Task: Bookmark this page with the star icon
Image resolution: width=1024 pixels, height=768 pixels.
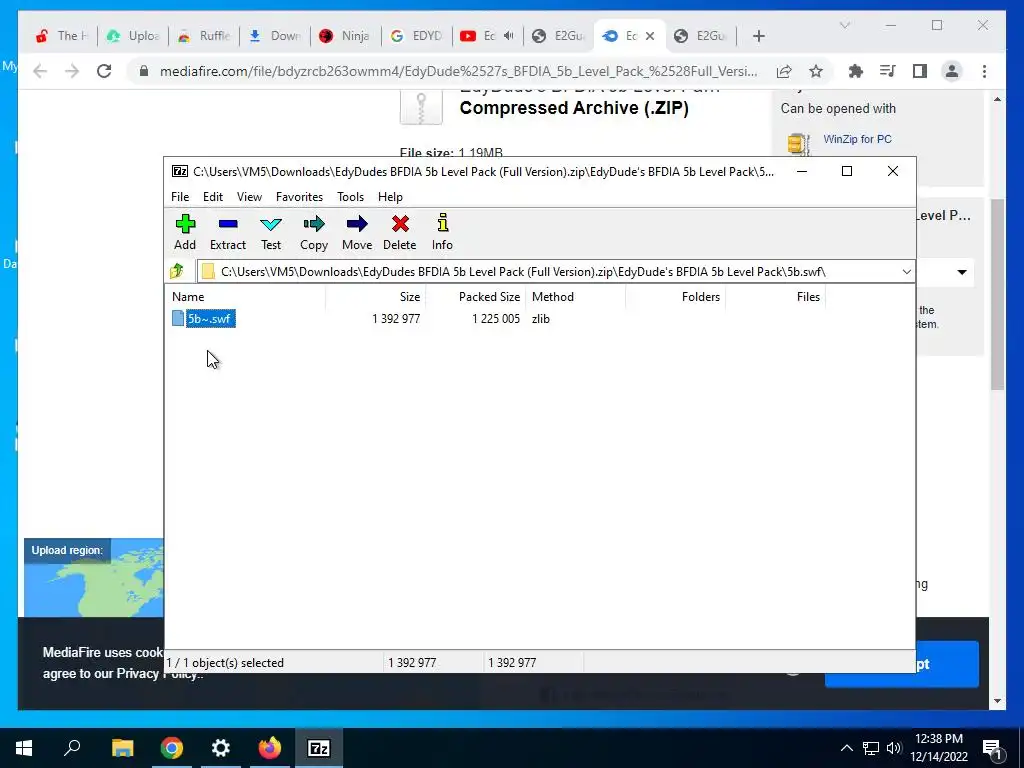Action: coord(816,71)
